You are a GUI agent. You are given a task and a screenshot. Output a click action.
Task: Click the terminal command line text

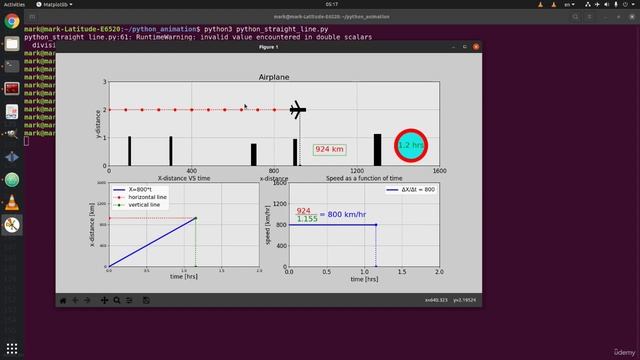click(266, 29)
